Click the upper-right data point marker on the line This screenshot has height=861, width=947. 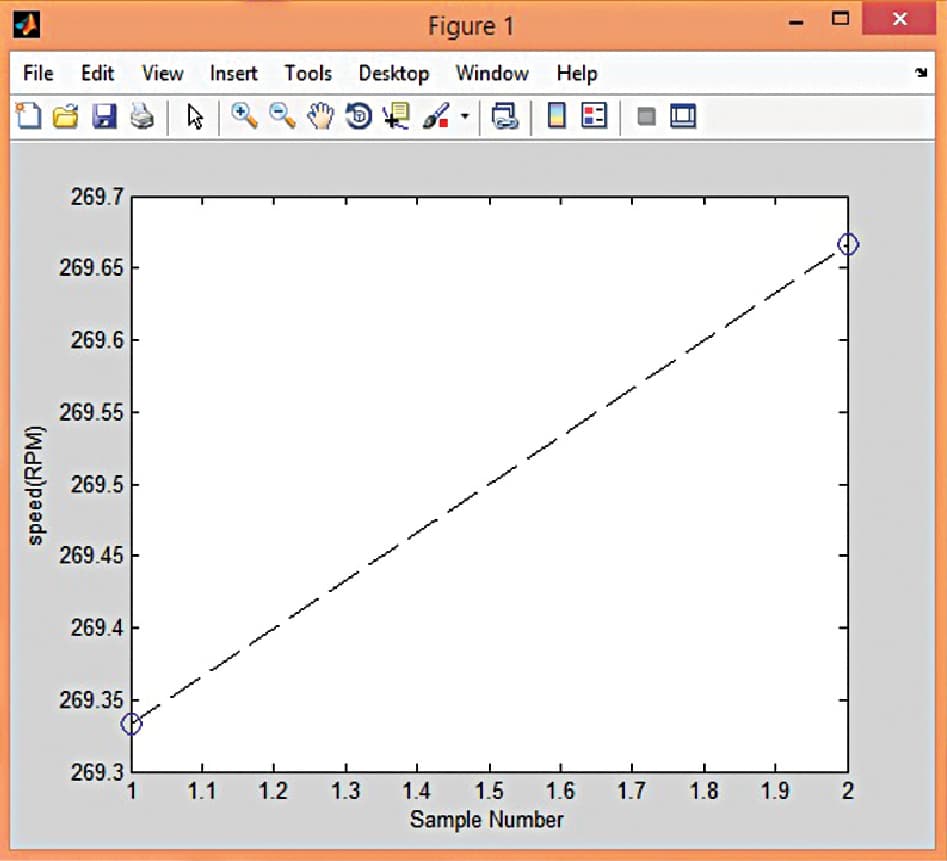[847, 243]
